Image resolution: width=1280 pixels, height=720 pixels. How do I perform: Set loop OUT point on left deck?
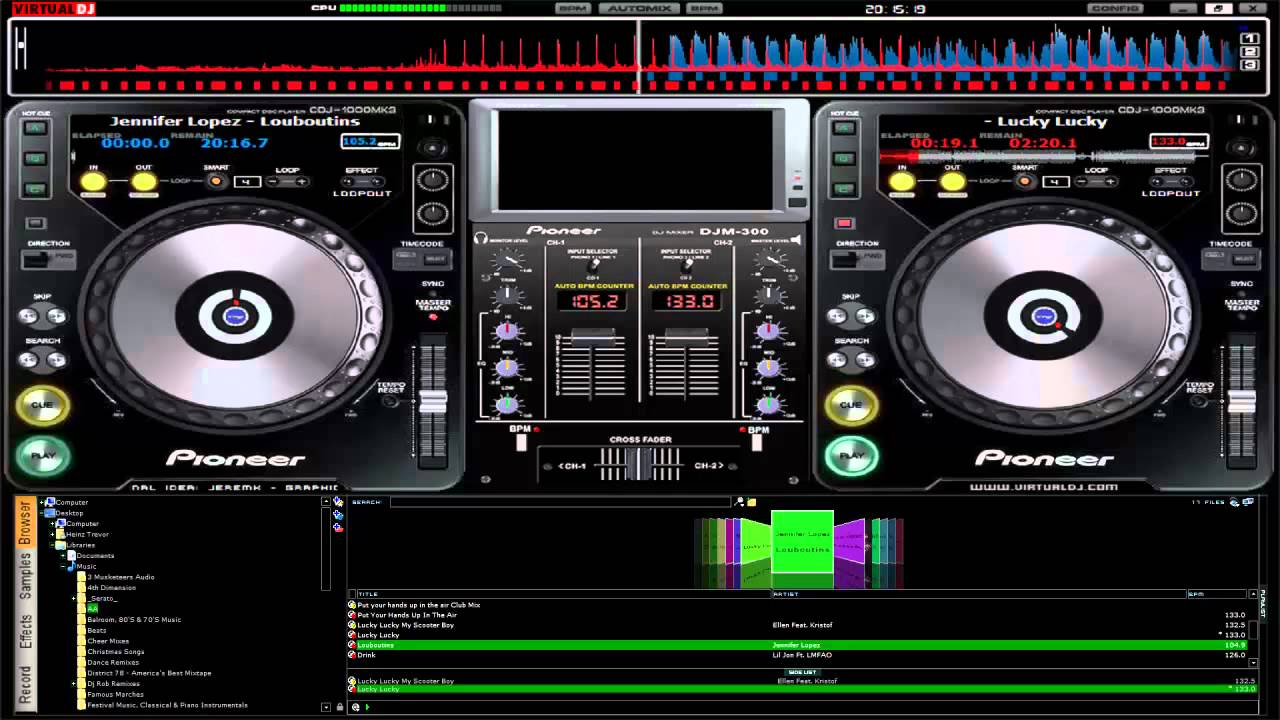click(144, 181)
